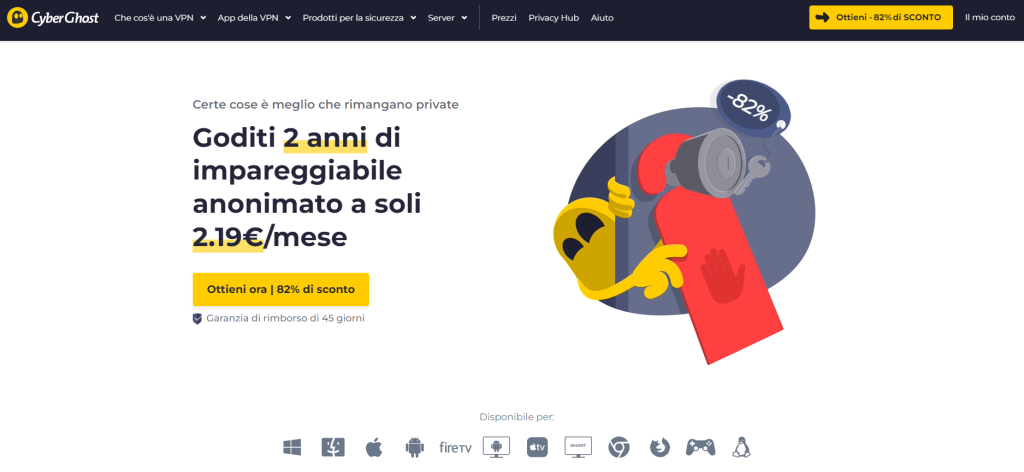Open the Prezzi menu item

tap(504, 18)
